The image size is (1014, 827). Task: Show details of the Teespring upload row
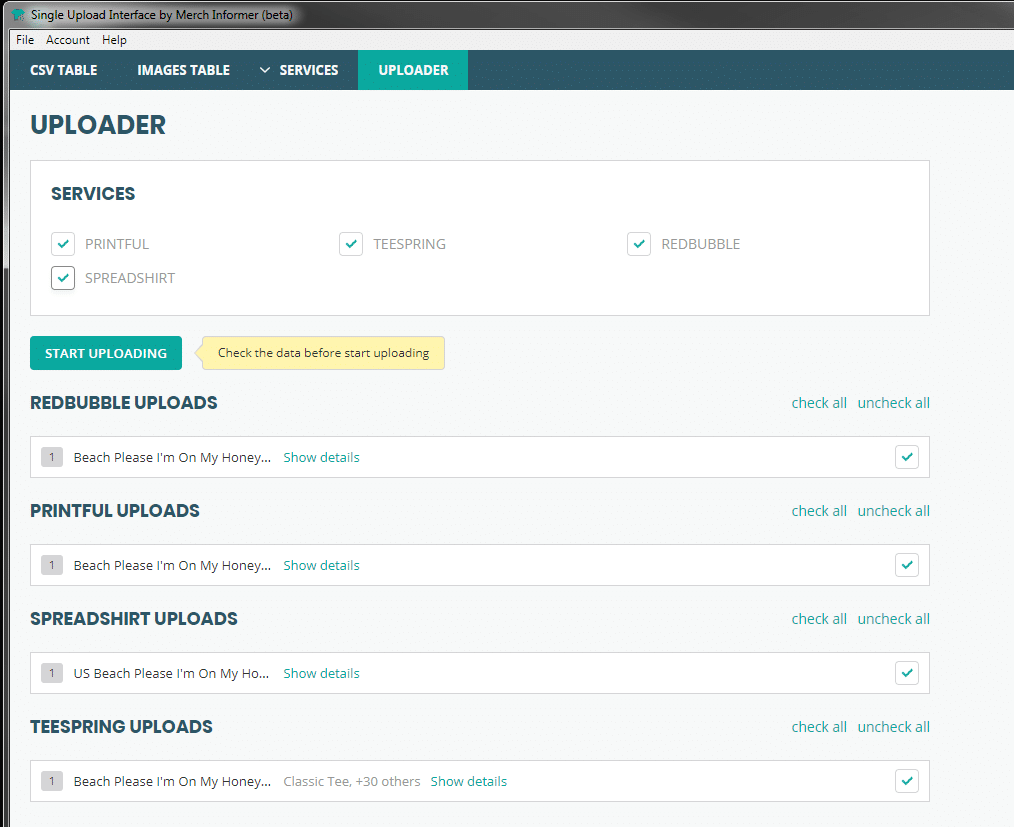[x=469, y=781]
